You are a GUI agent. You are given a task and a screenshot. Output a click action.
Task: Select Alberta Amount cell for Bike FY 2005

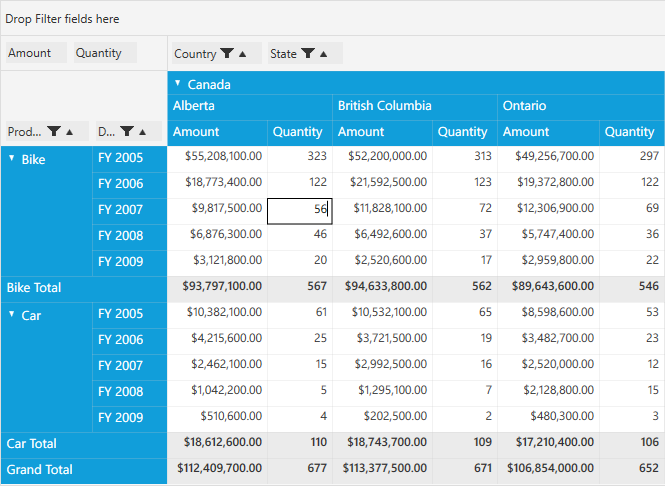point(218,158)
